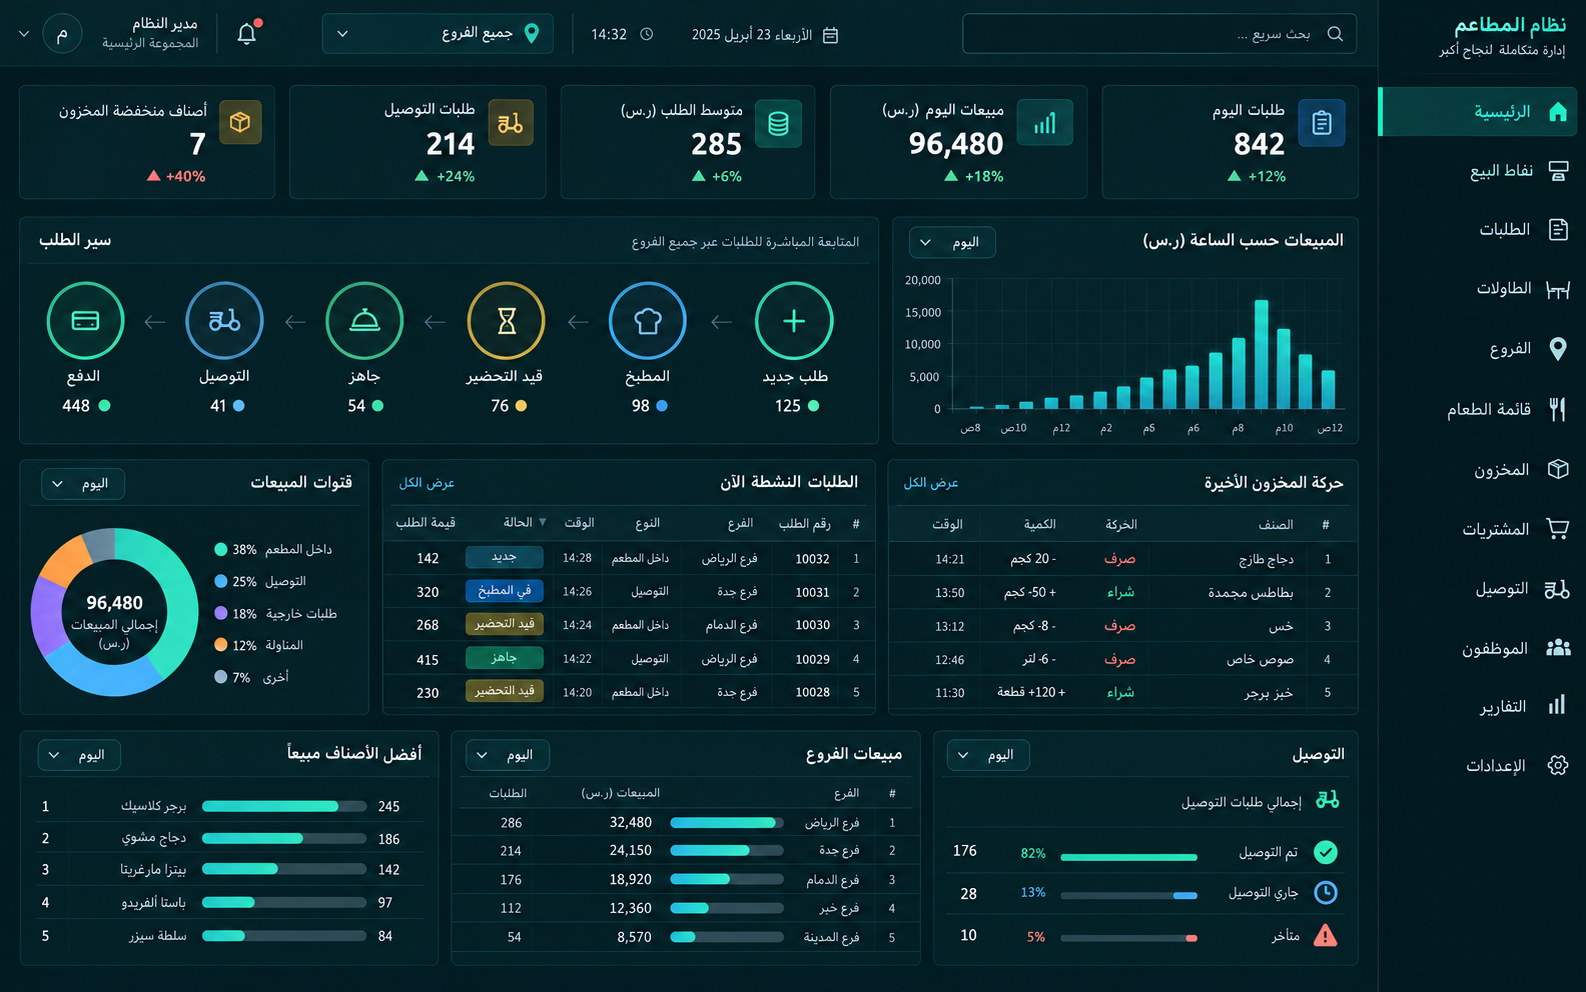This screenshot has width=1586, height=992.
Task: Open الإعدادات in the sidebar
Action: coord(1478,766)
